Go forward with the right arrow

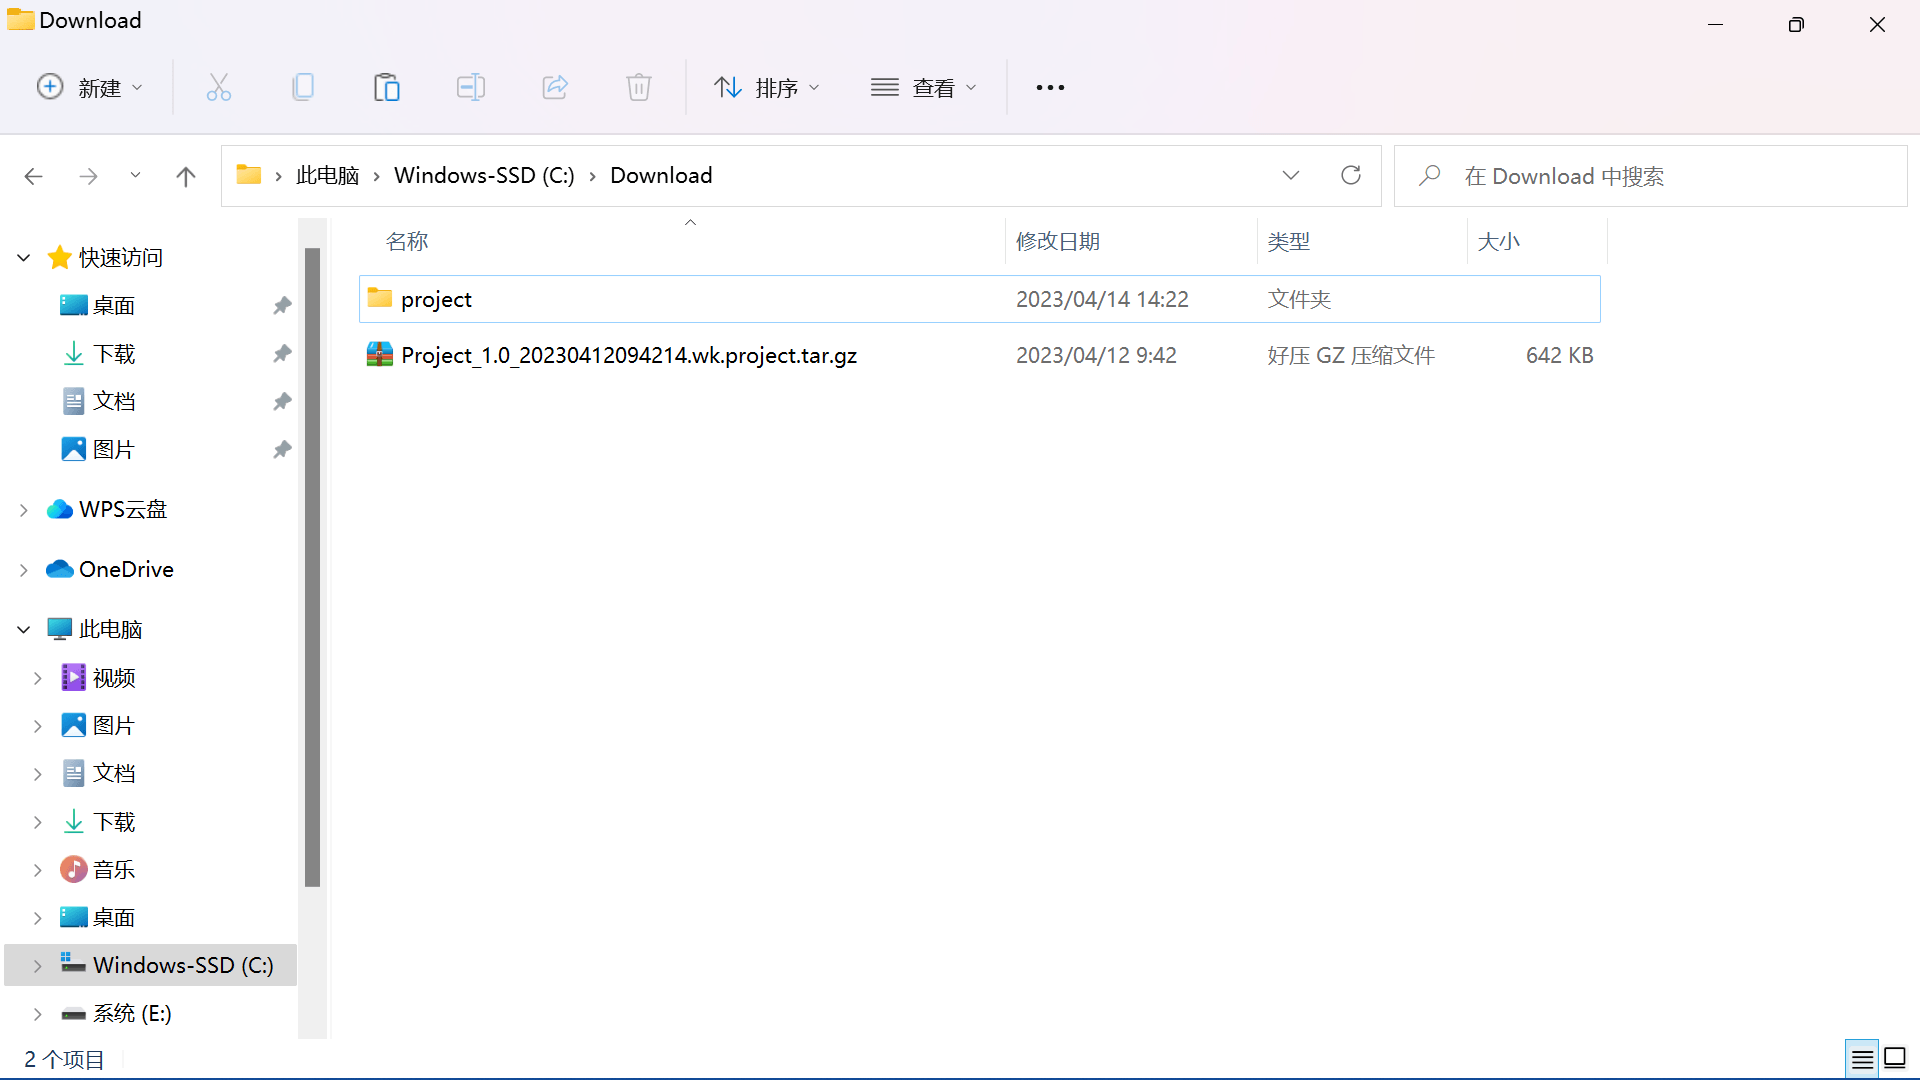pos(88,177)
